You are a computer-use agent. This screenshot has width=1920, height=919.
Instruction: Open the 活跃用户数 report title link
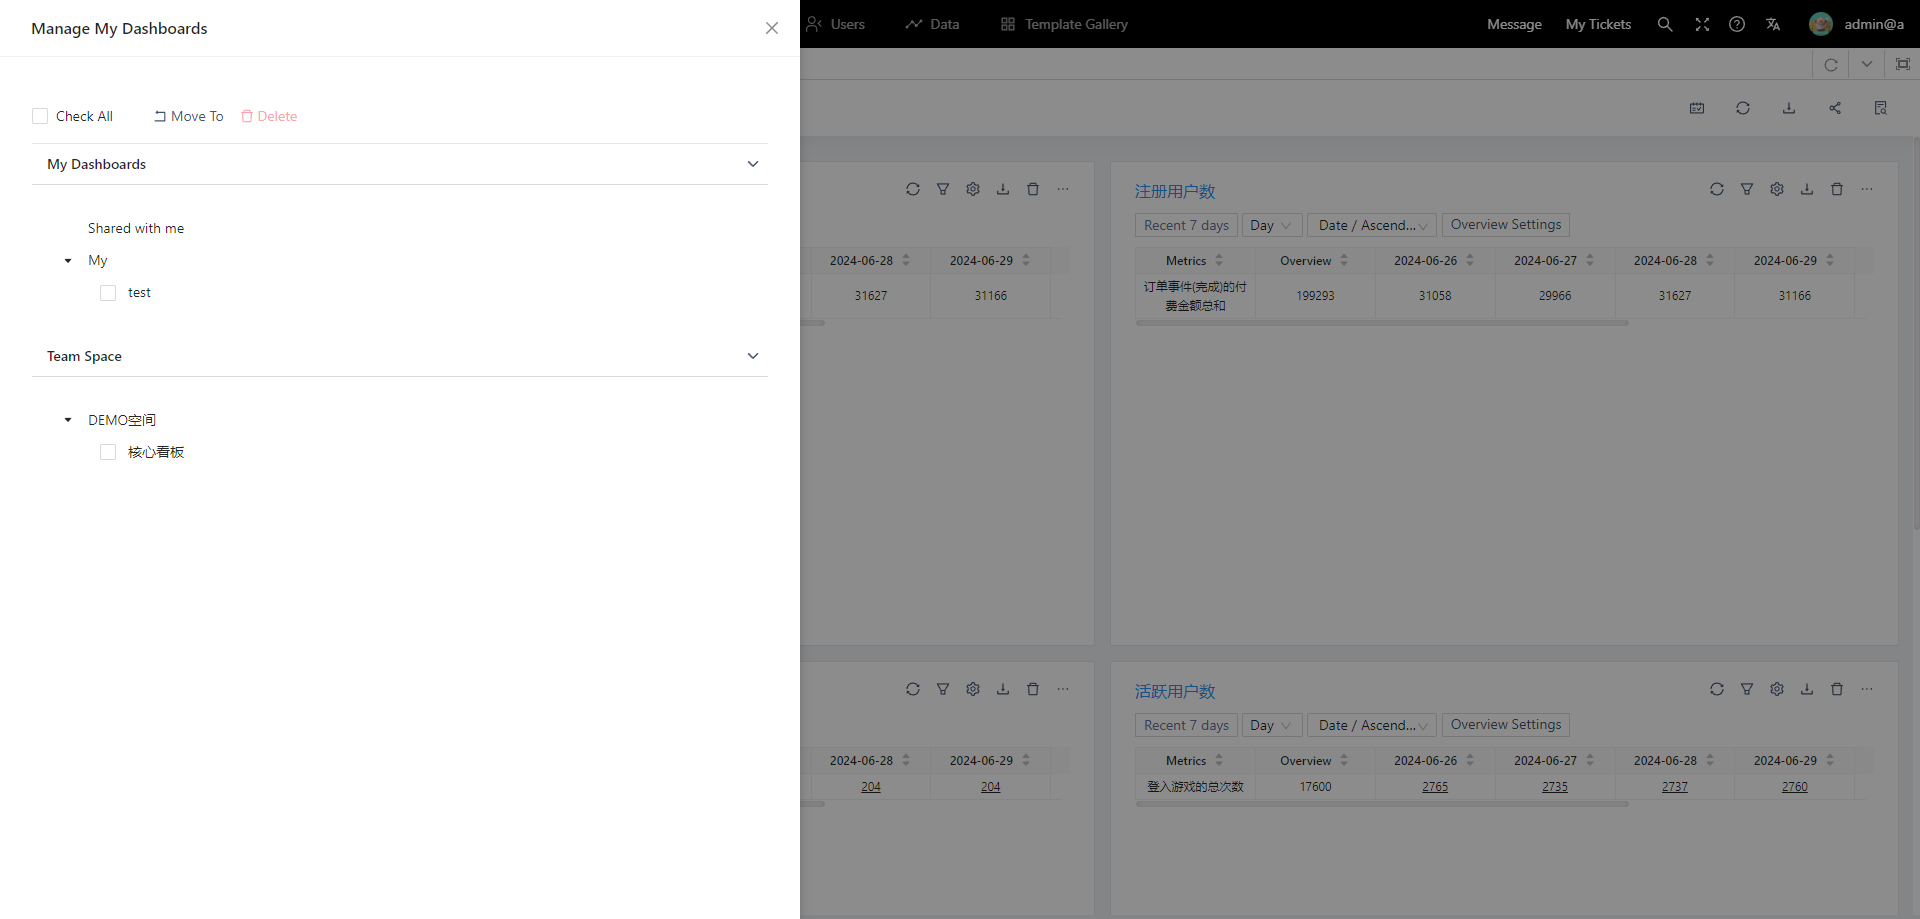(1175, 691)
